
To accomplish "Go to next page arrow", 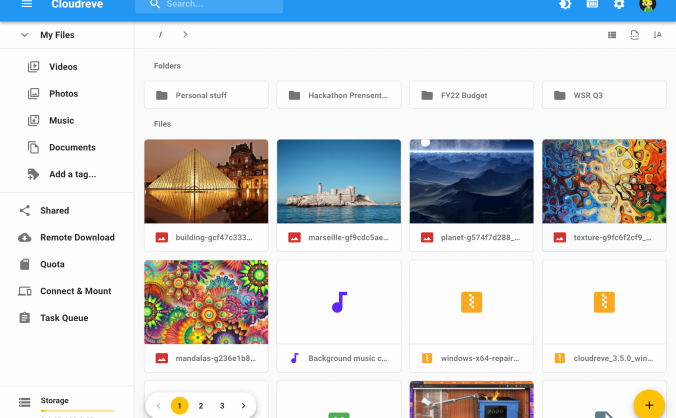I will click(x=243, y=406).
